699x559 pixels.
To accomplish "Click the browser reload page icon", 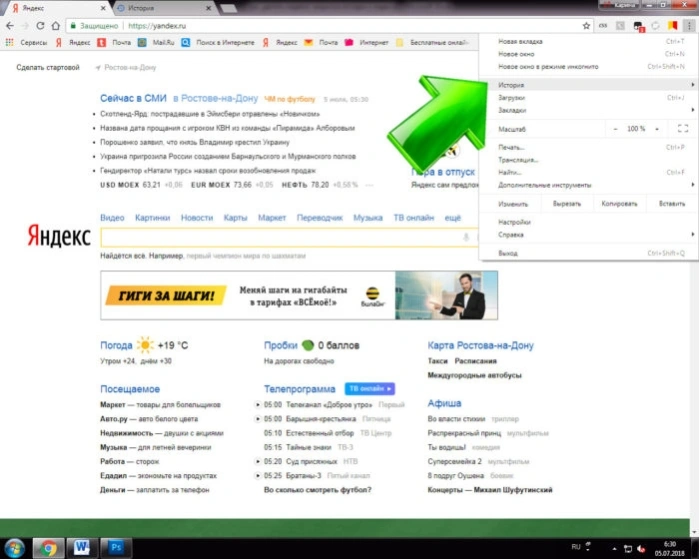I will click(x=40, y=26).
